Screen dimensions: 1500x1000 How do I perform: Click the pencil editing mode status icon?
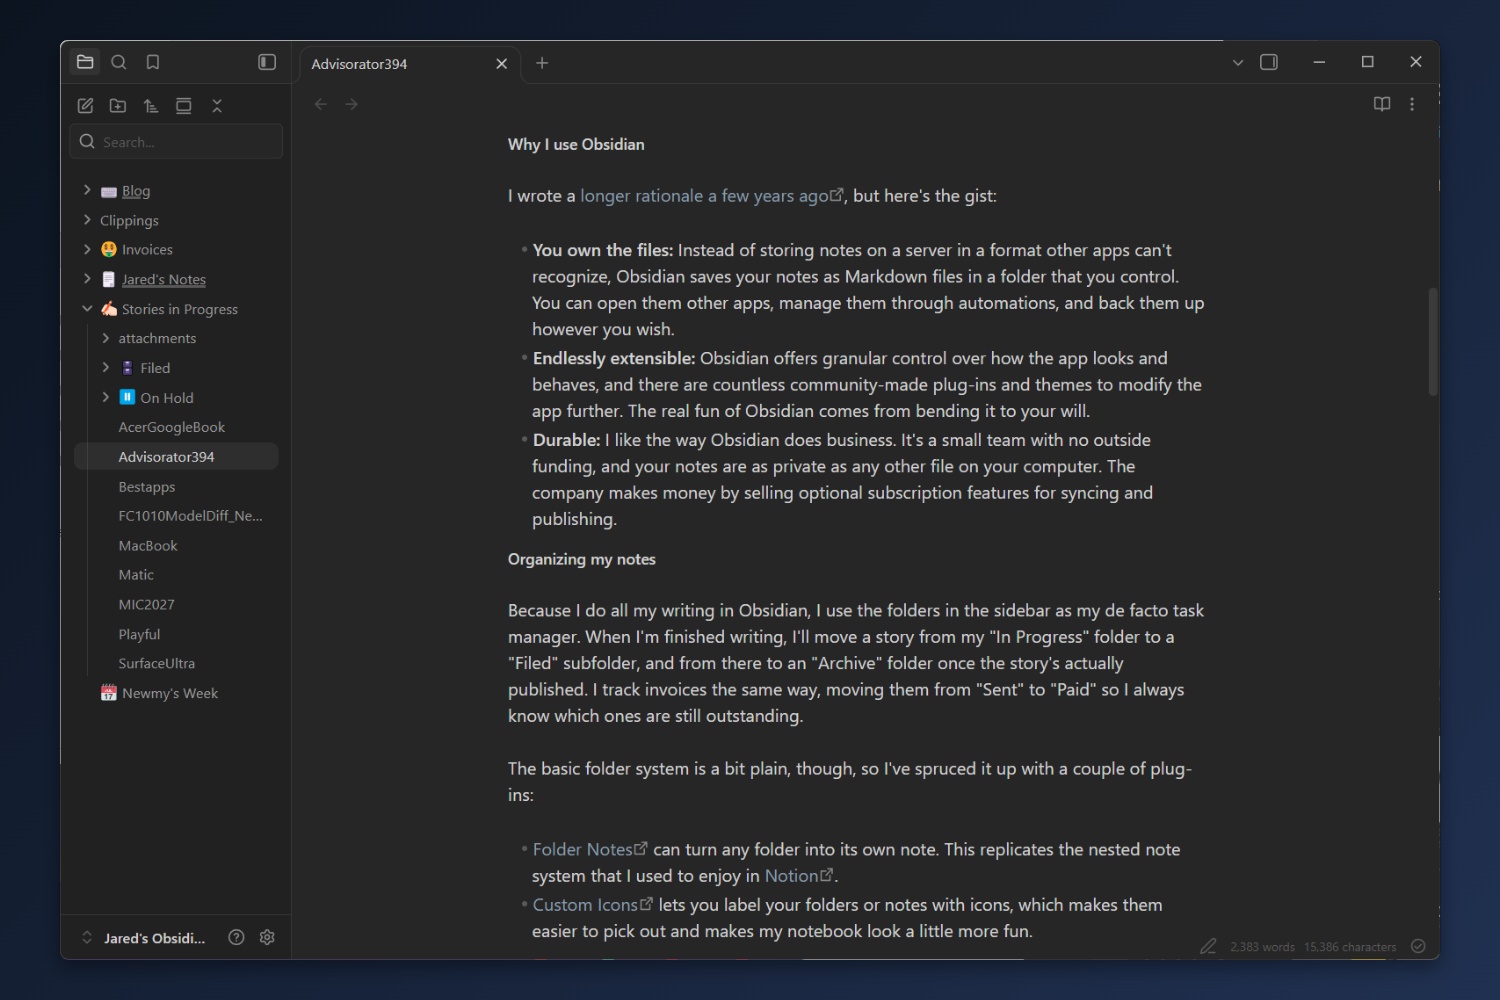point(1208,946)
